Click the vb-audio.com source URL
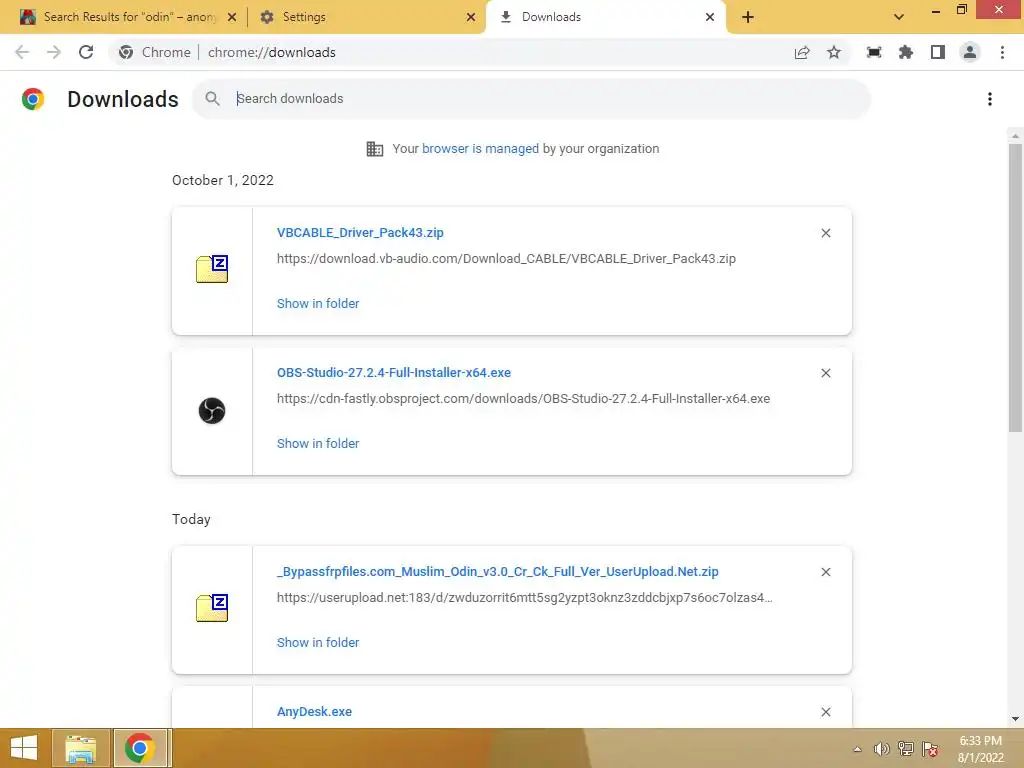Viewport: 1024px width, 768px height. point(506,259)
